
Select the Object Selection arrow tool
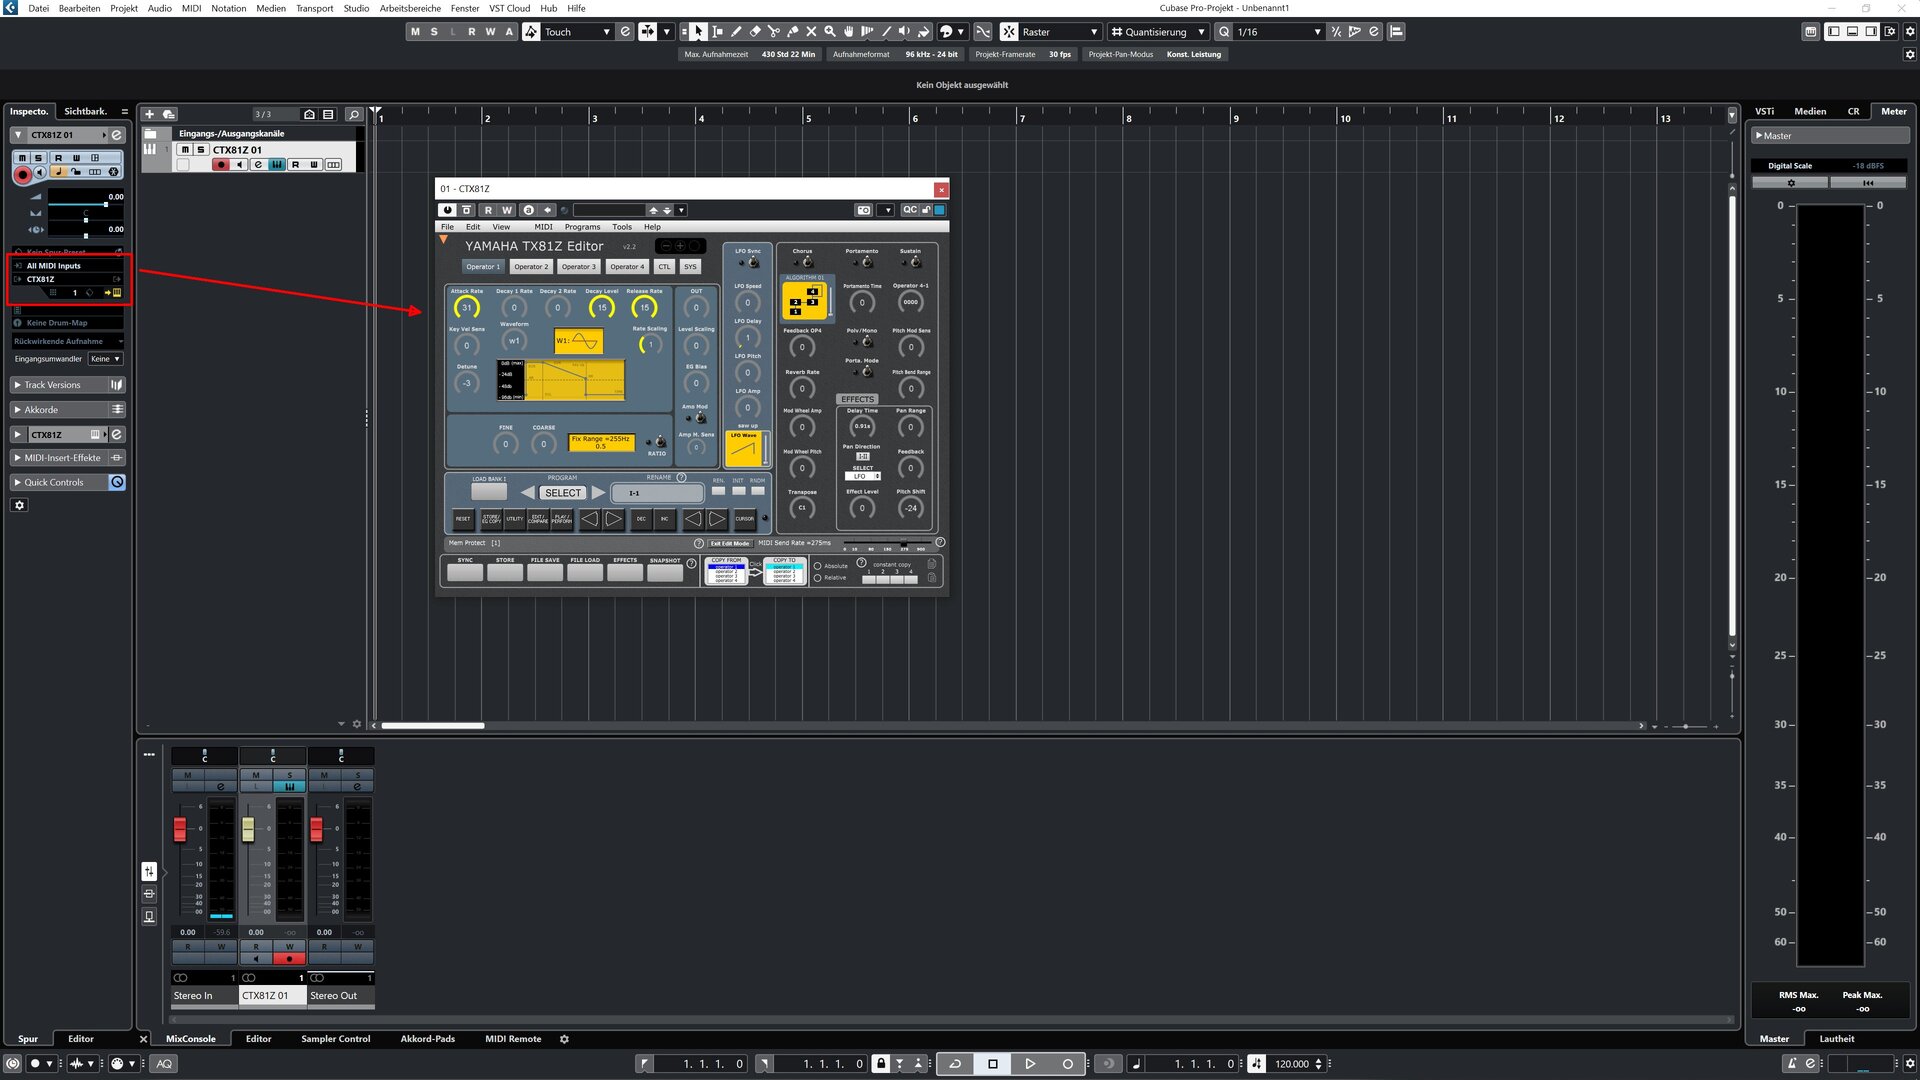(x=699, y=32)
